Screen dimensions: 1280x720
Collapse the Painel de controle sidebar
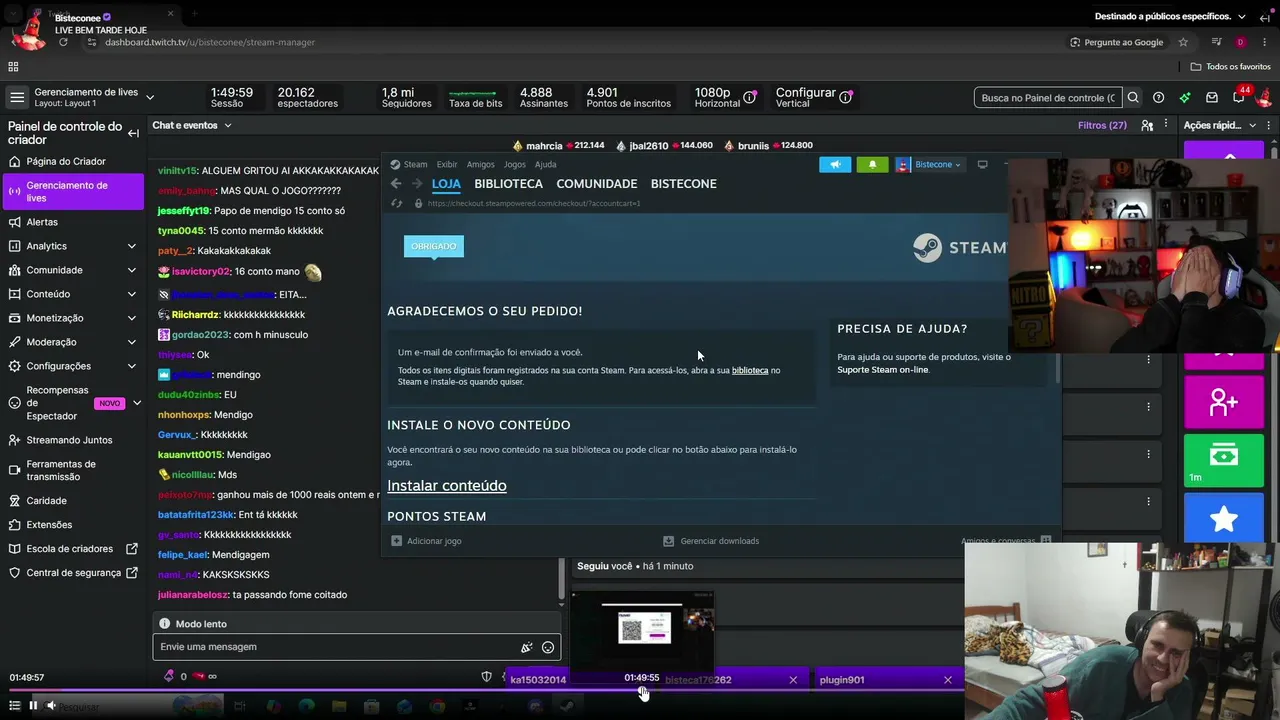pyautogui.click(x=133, y=132)
